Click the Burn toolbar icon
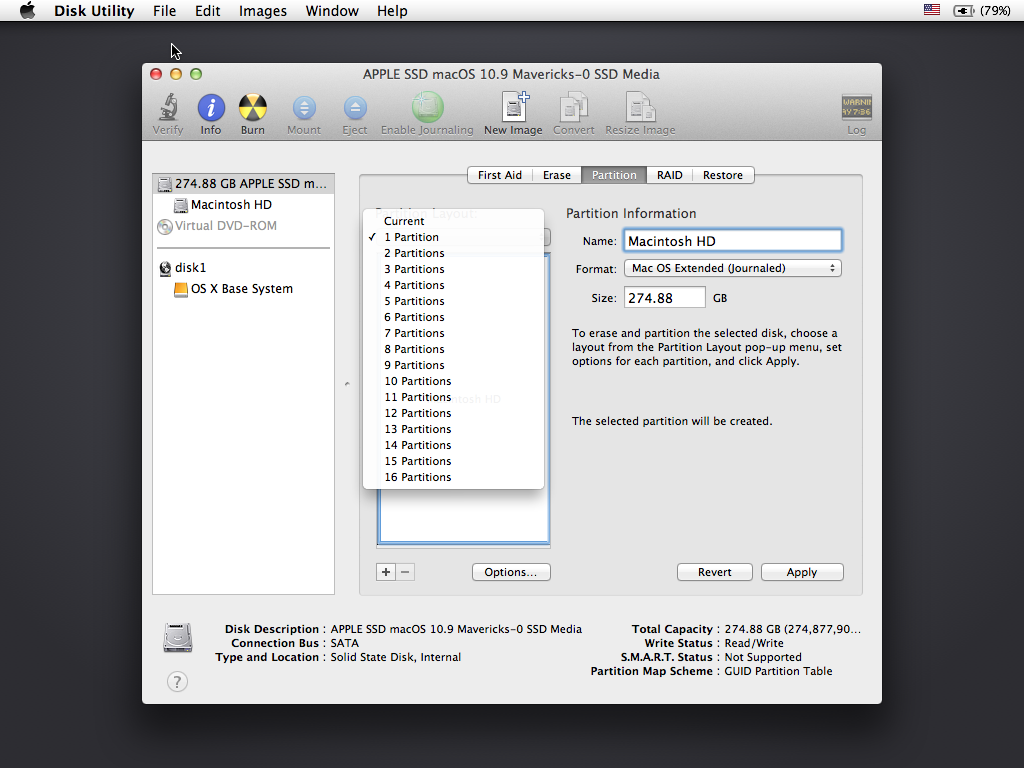The image size is (1024, 768). [253, 108]
